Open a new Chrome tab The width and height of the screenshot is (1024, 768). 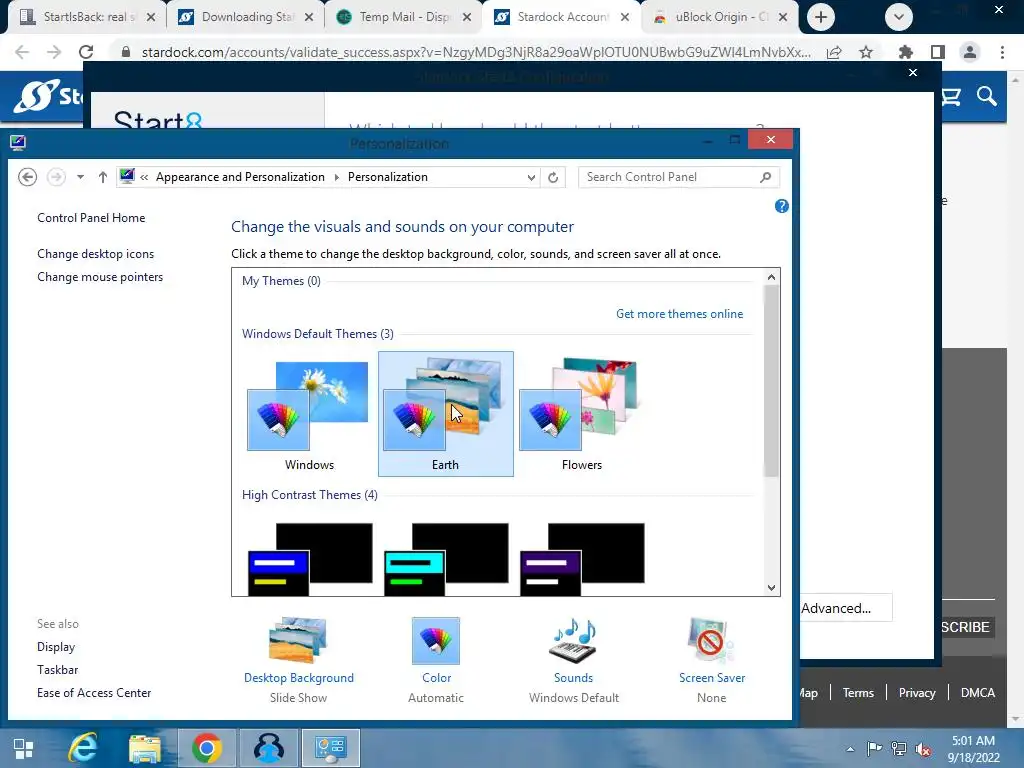pyautogui.click(x=821, y=17)
